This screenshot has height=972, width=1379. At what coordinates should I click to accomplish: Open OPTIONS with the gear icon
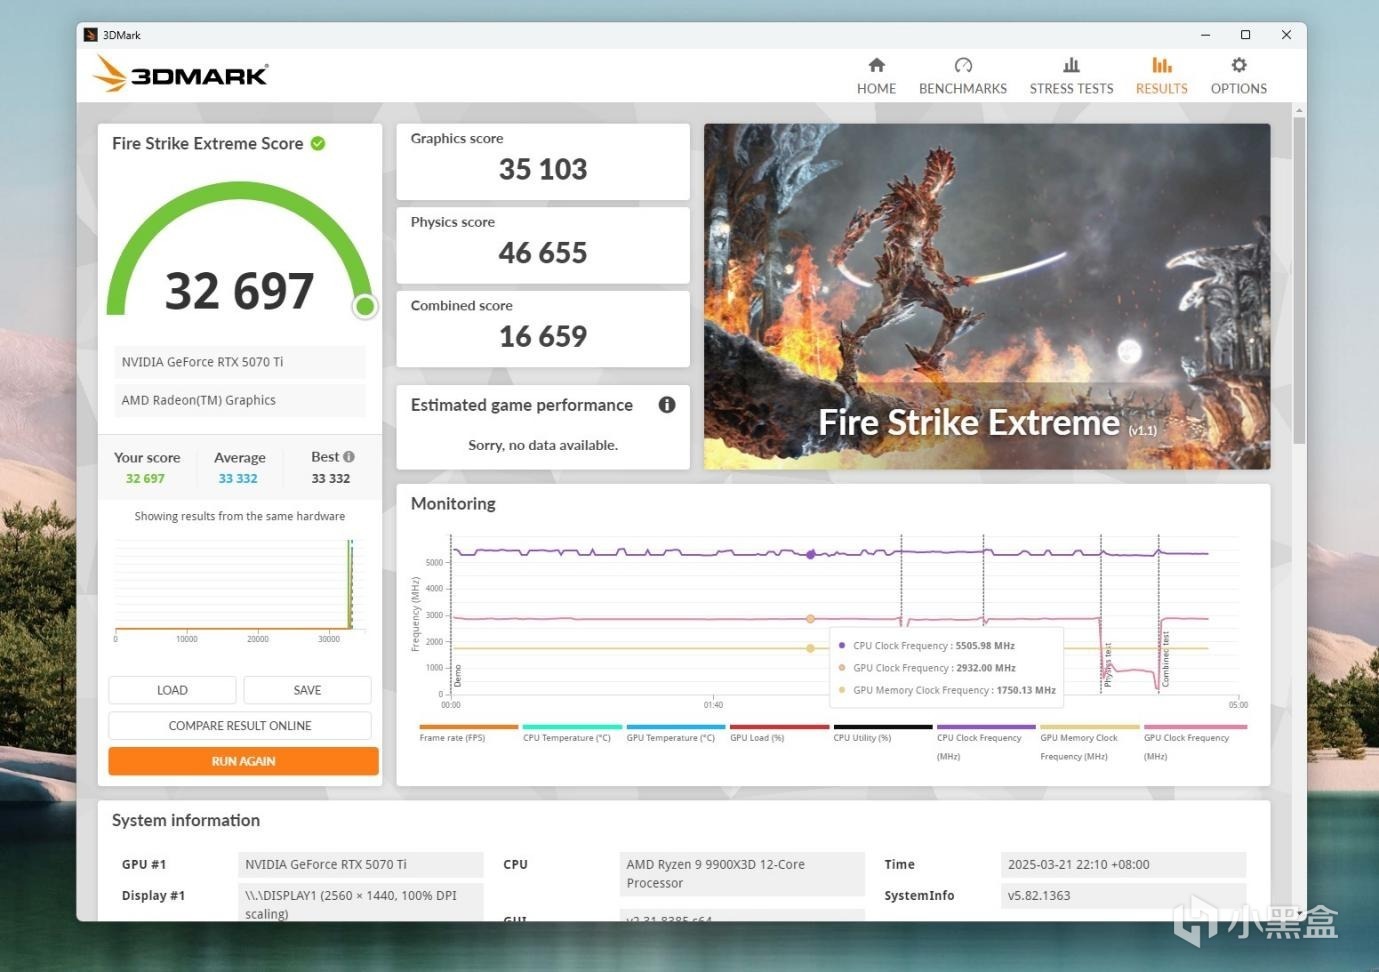[1239, 76]
